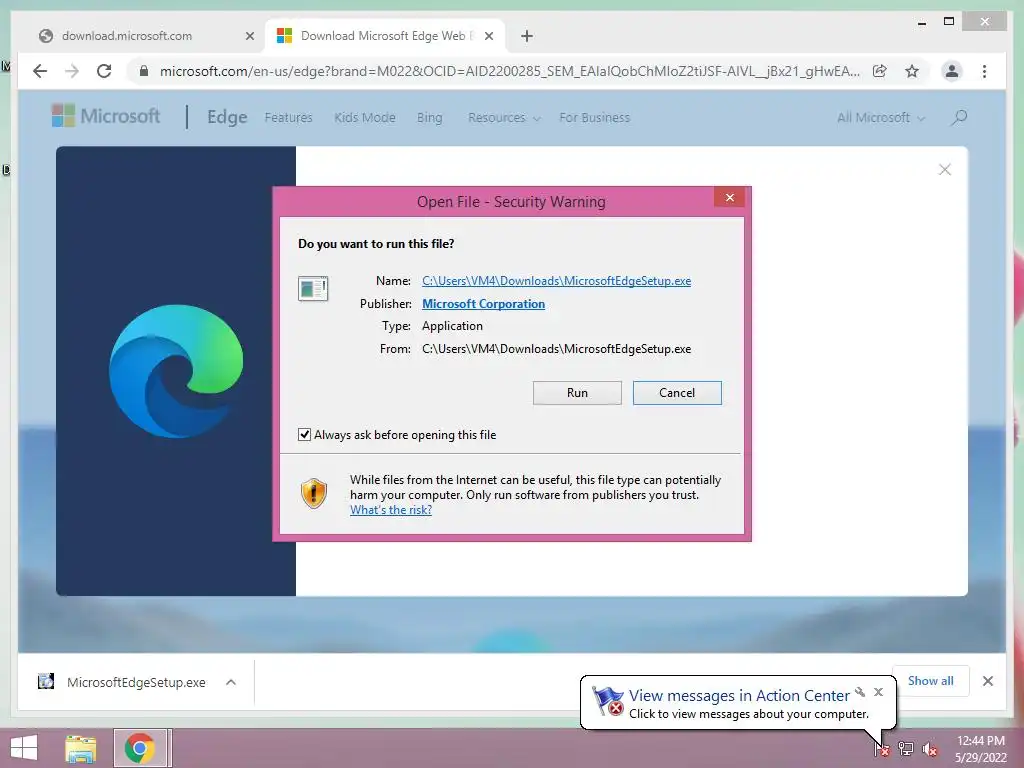The height and width of the screenshot is (768, 1024).
Task: Click the MicrosoftEdgeSetup.exe download file icon
Action: (46, 682)
